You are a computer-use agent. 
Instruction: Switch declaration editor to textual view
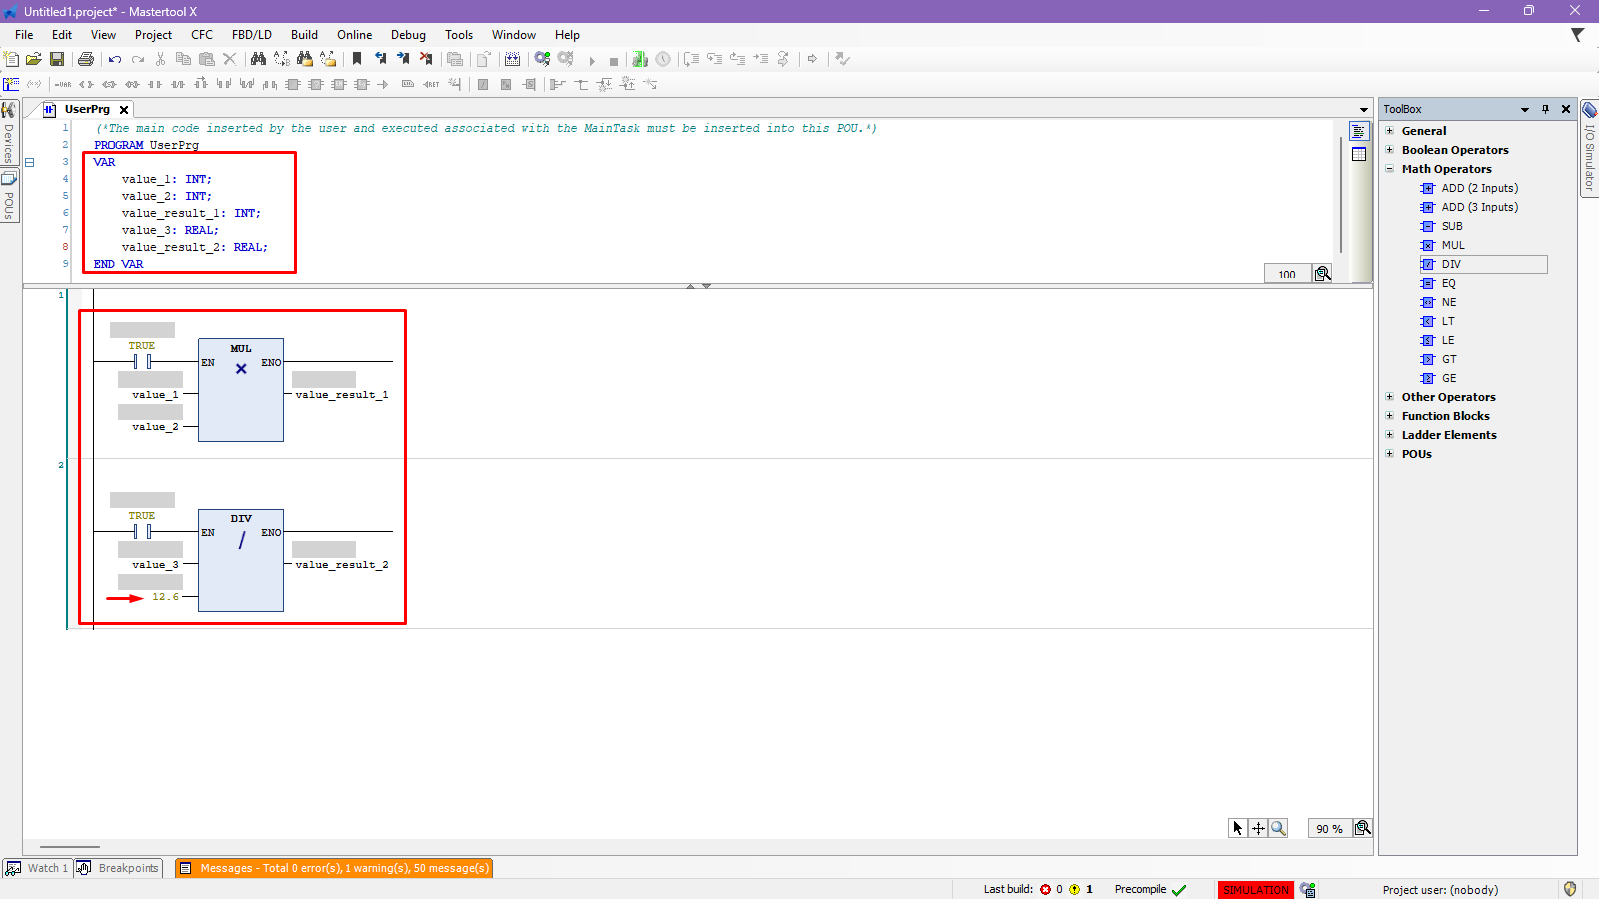point(1359,132)
